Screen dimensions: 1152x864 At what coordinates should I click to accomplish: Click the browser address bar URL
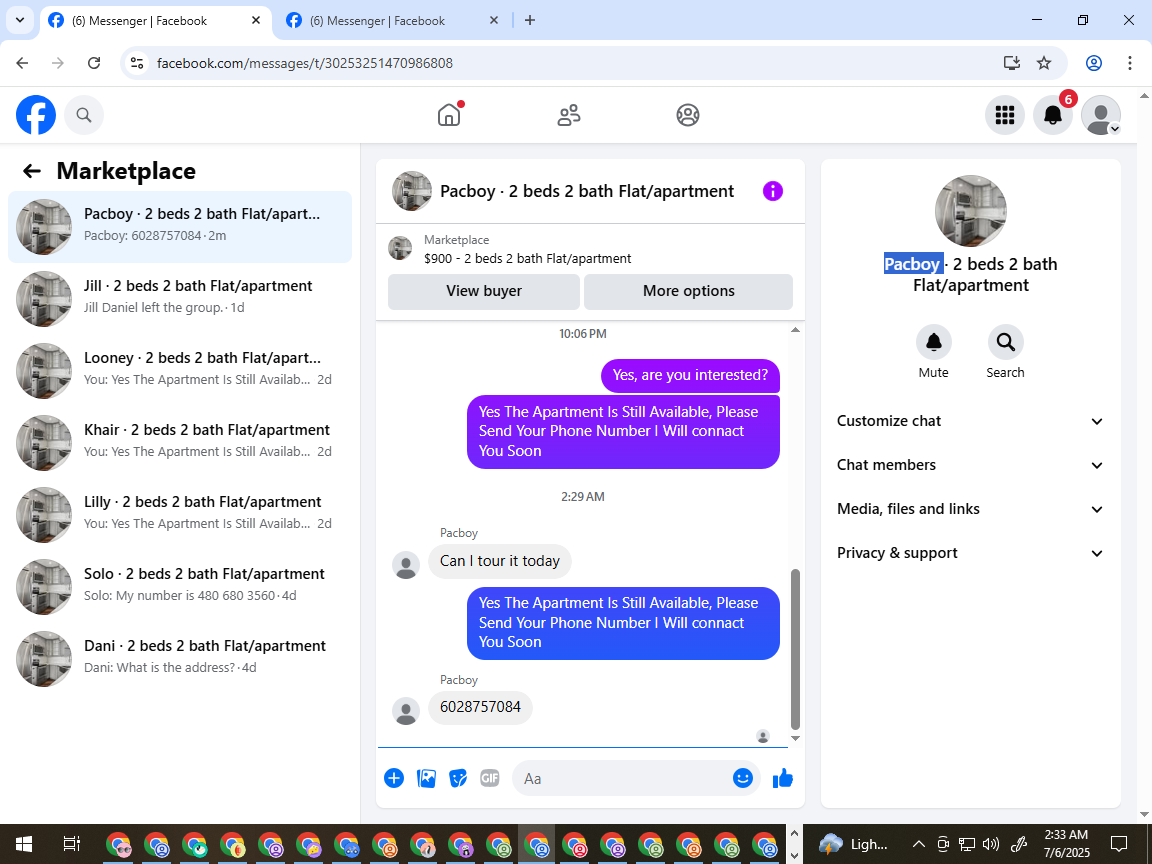coord(305,63)
